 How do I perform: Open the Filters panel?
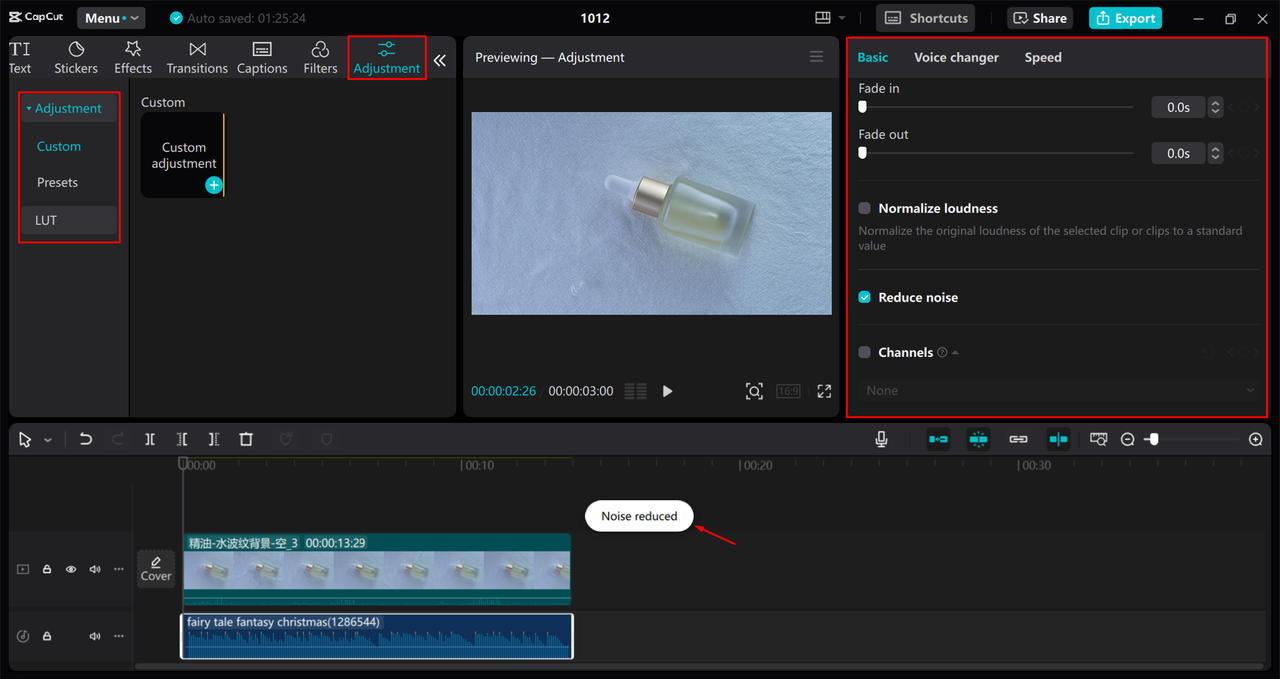320,58
